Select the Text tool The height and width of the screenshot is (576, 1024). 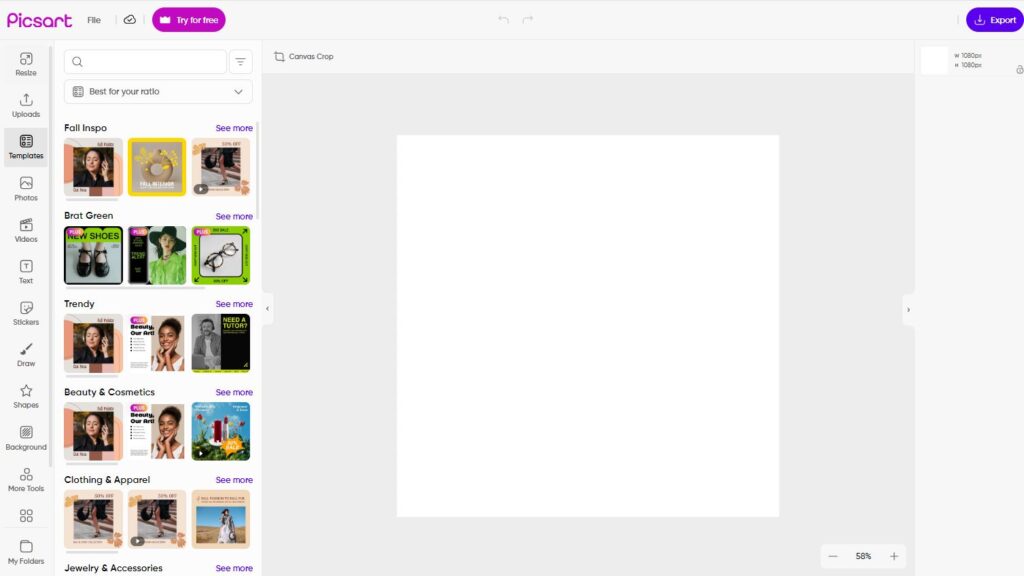pyautogui.click(x=26, y=272)
